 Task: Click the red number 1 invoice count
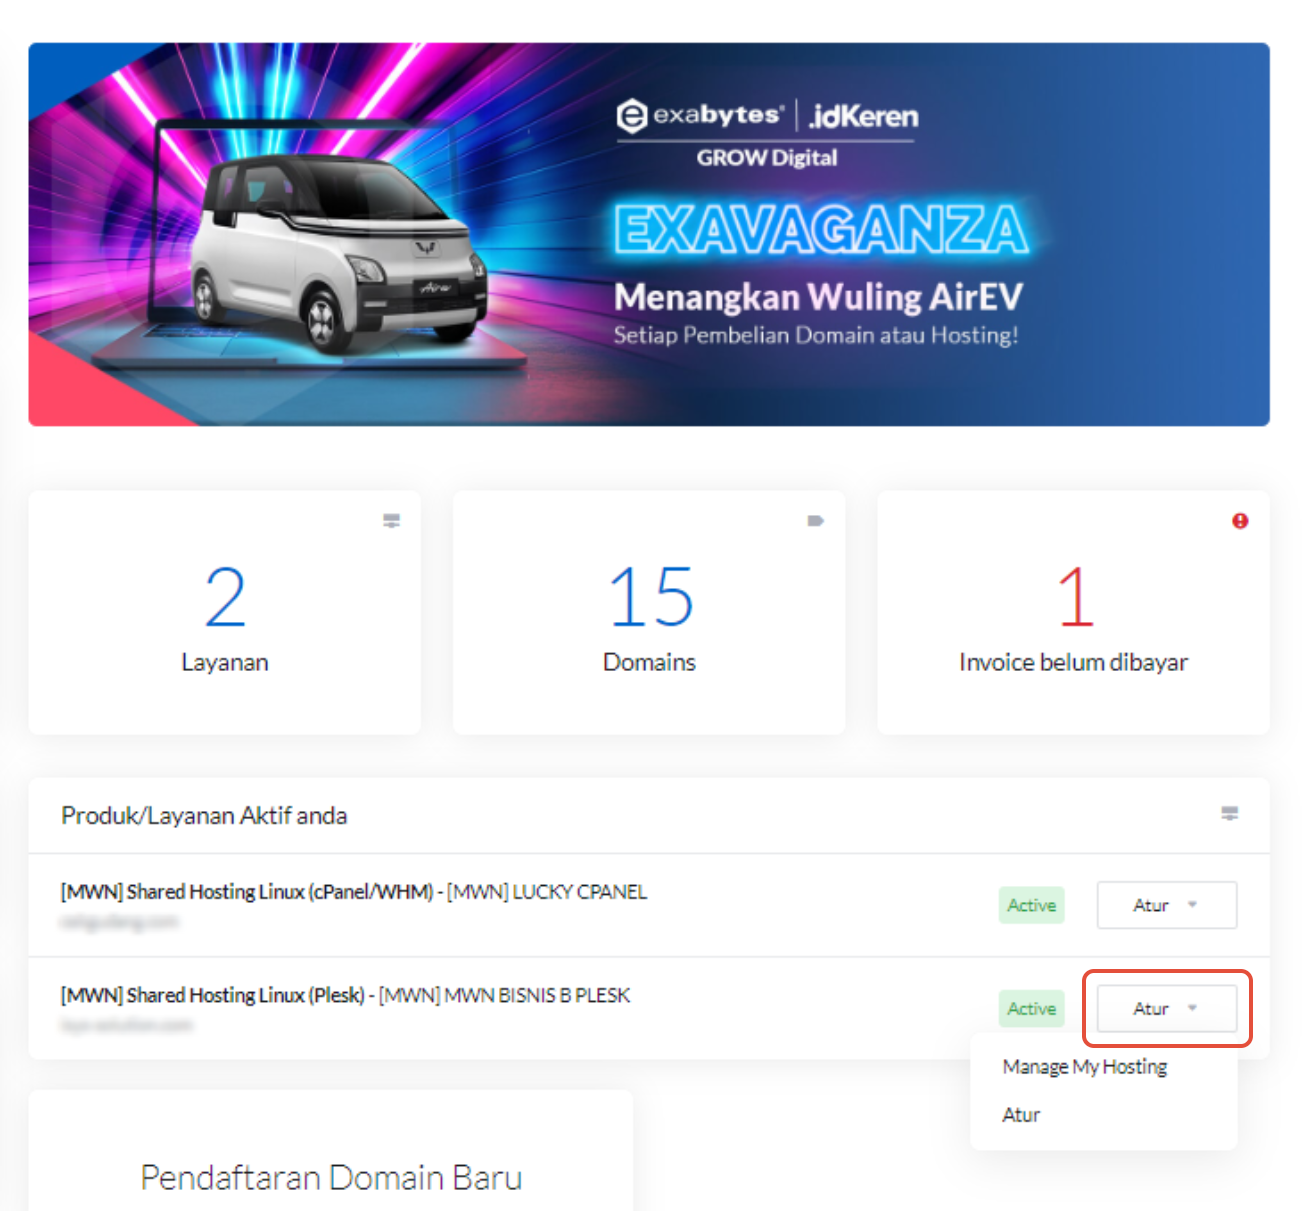tap(1076, 597)
